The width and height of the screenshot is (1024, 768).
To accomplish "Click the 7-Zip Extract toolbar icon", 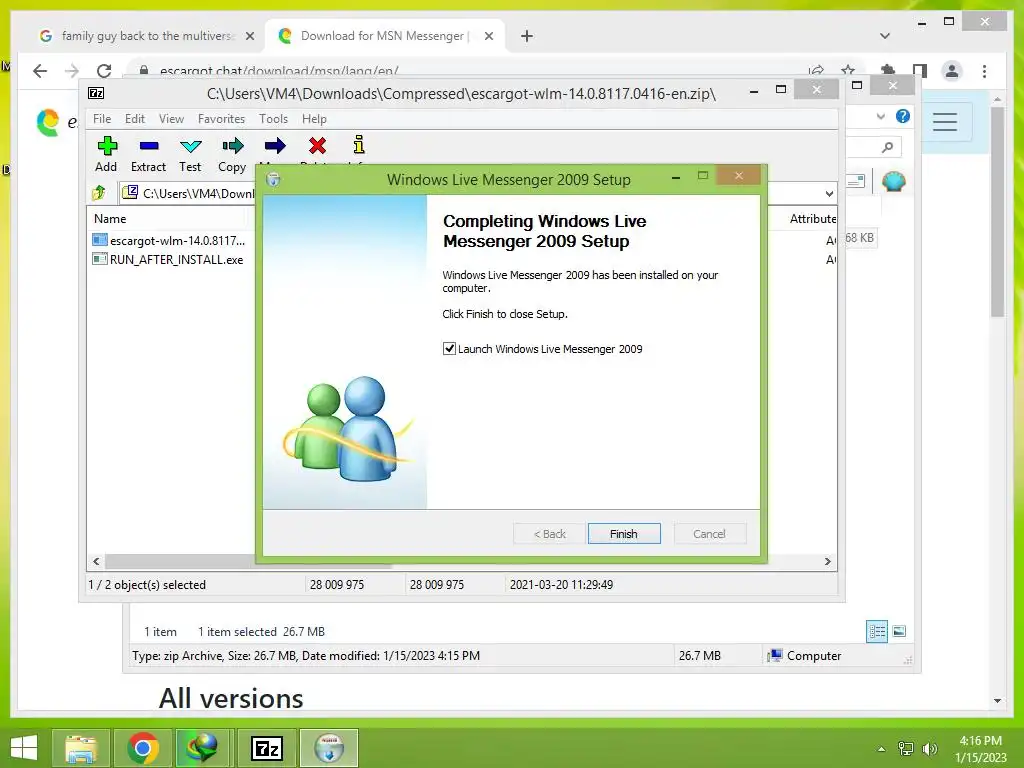I will [x=148, y=153].
